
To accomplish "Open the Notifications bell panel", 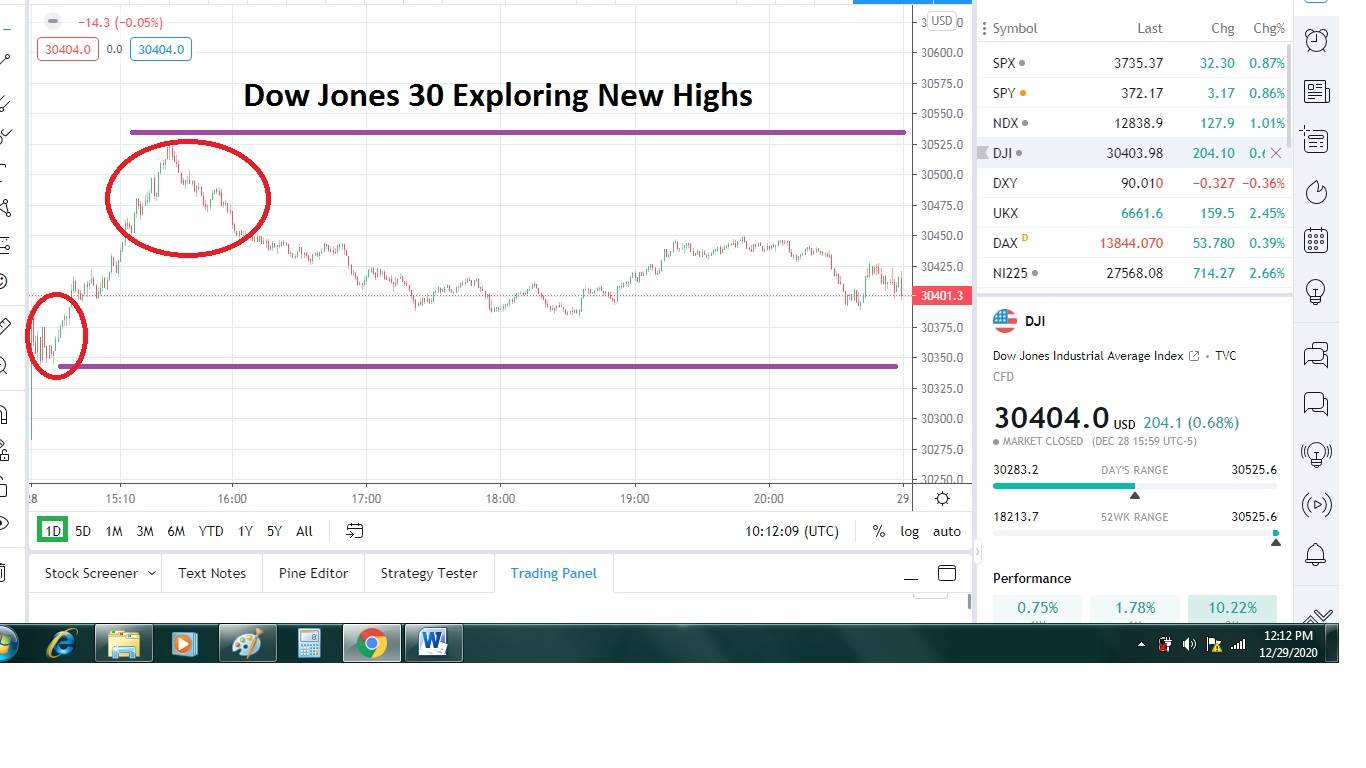I will 1317,554.
